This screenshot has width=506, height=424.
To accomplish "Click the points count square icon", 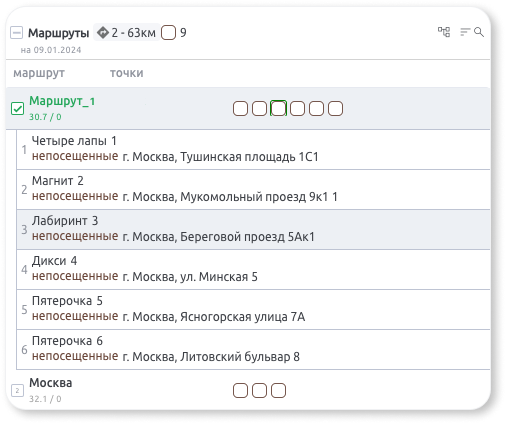I will click(168, 33).
